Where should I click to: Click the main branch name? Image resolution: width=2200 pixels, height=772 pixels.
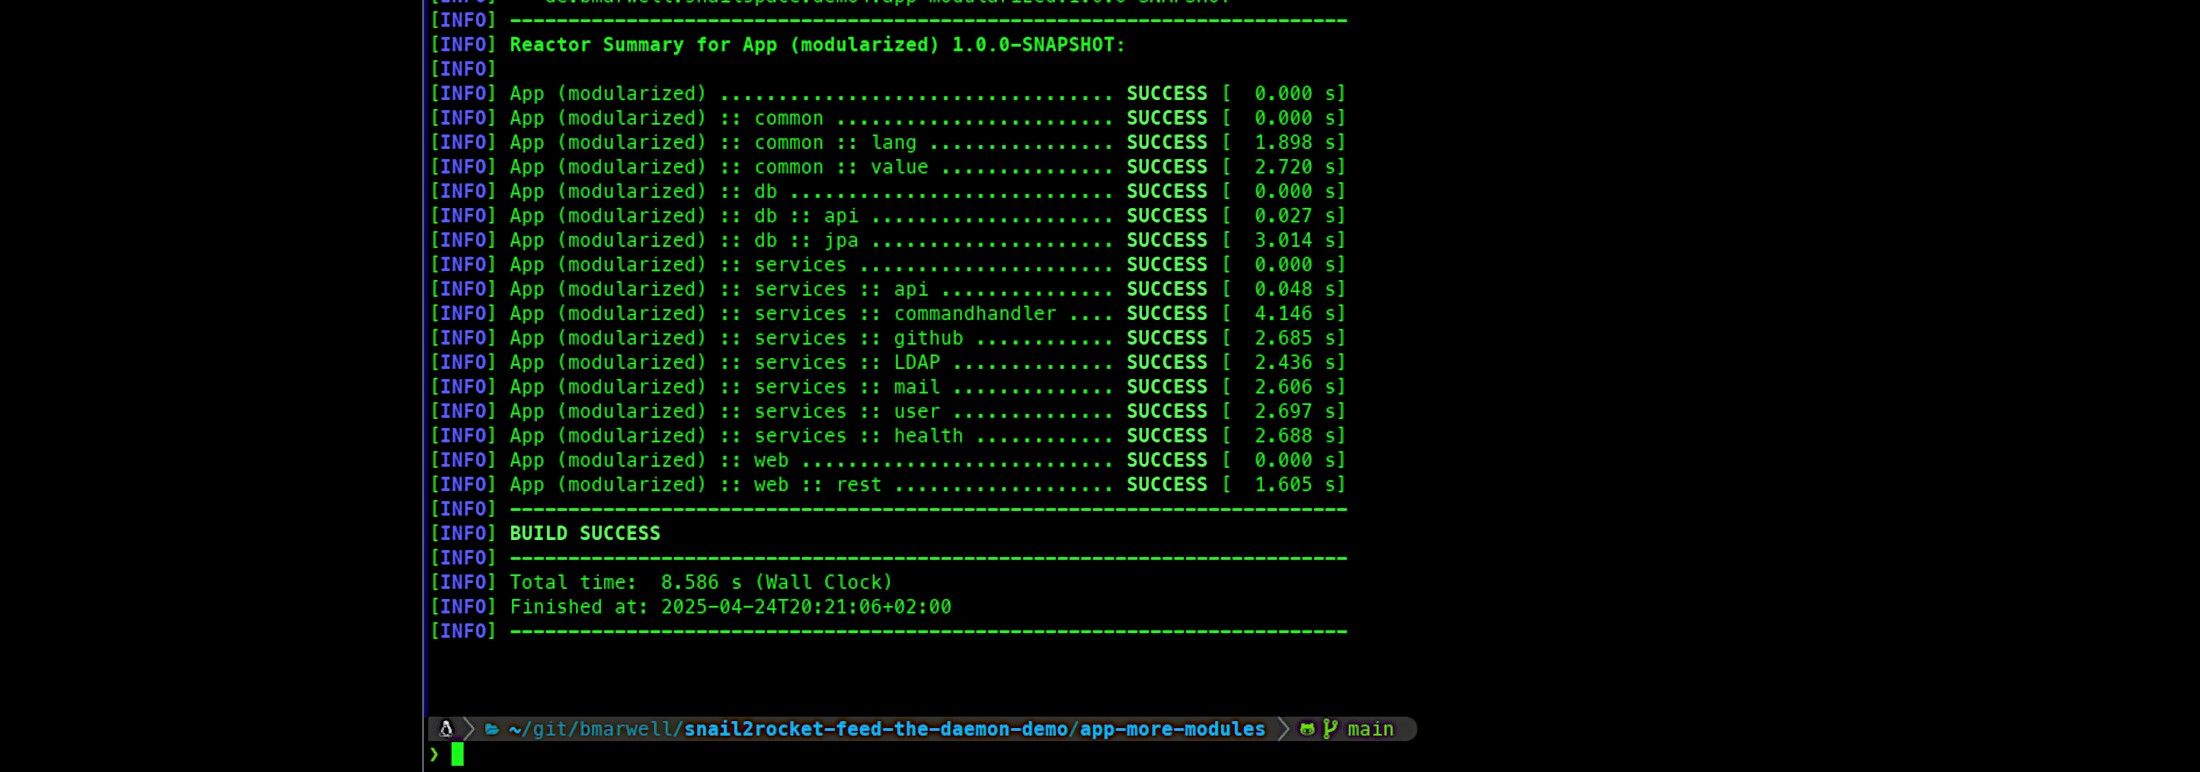(x=1370, y=729)
